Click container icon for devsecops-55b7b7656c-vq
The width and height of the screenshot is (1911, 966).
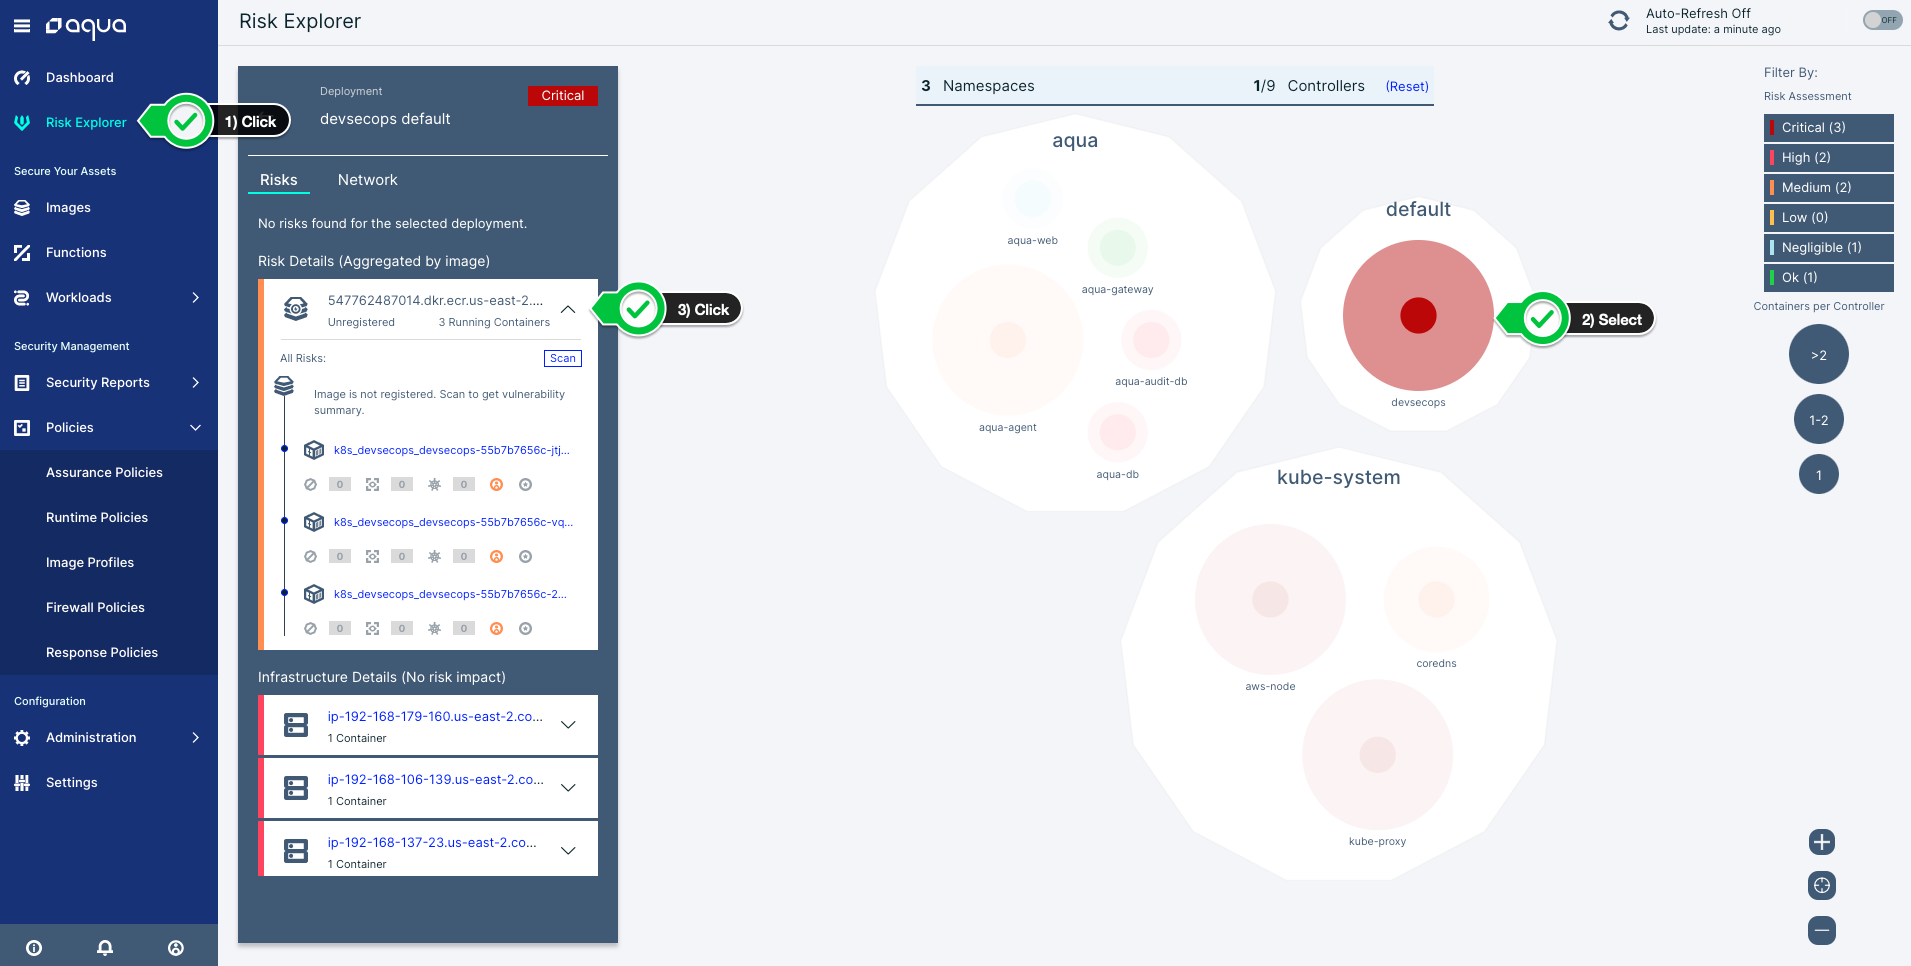(x=314, y=522)
